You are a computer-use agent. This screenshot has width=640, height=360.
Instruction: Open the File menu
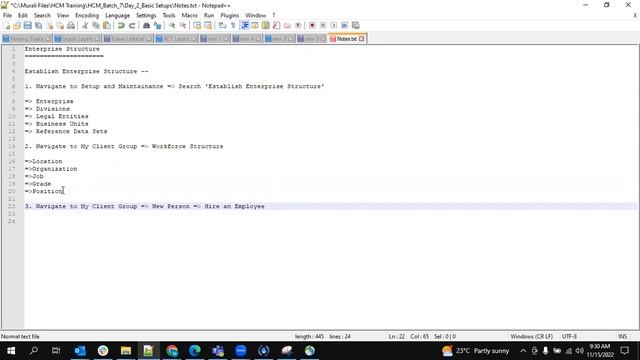[7, 15]
